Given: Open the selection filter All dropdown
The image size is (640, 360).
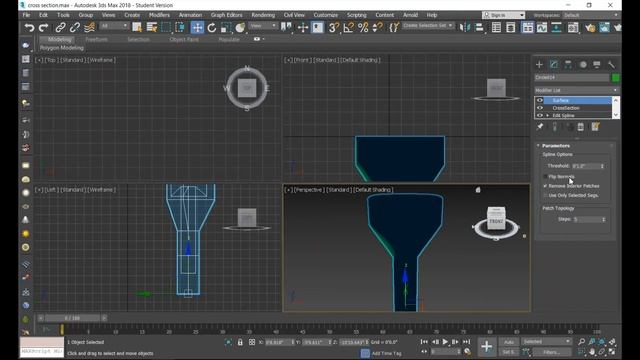Looking at the screenshot, I should pos(114,26).
